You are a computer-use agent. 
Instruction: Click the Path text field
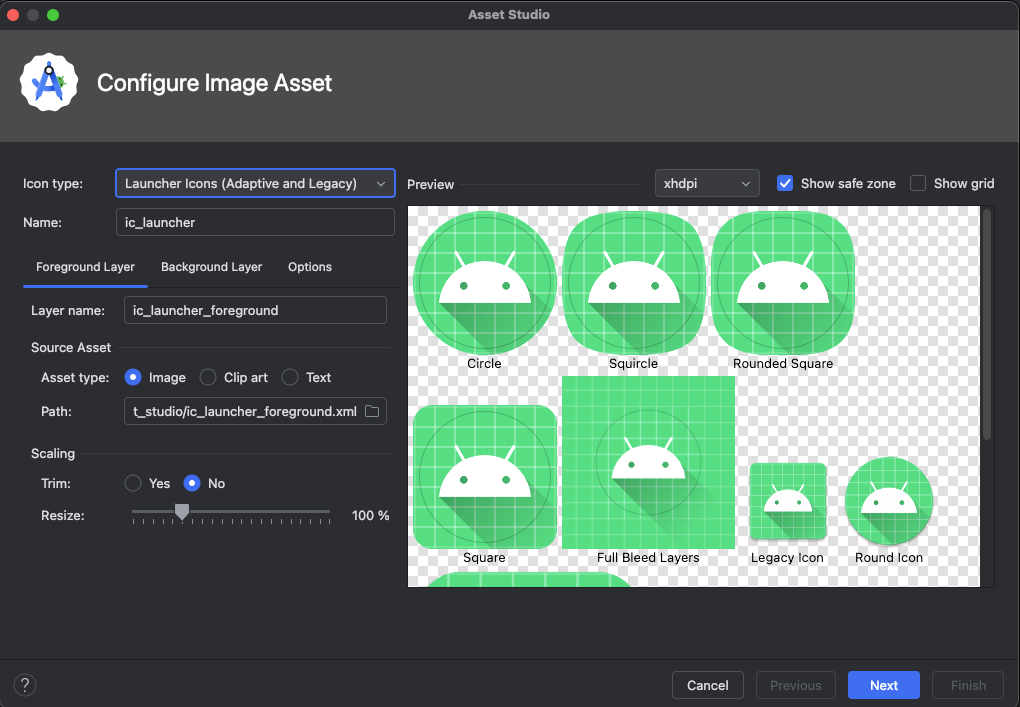pos(255,411)
